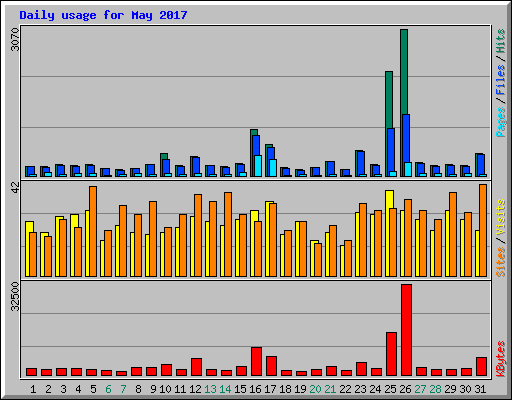Click the 3070 axis value
Image resolution: width=512 pixels, height=400 pixels.
pyautogui.click(x=15, y=40)
